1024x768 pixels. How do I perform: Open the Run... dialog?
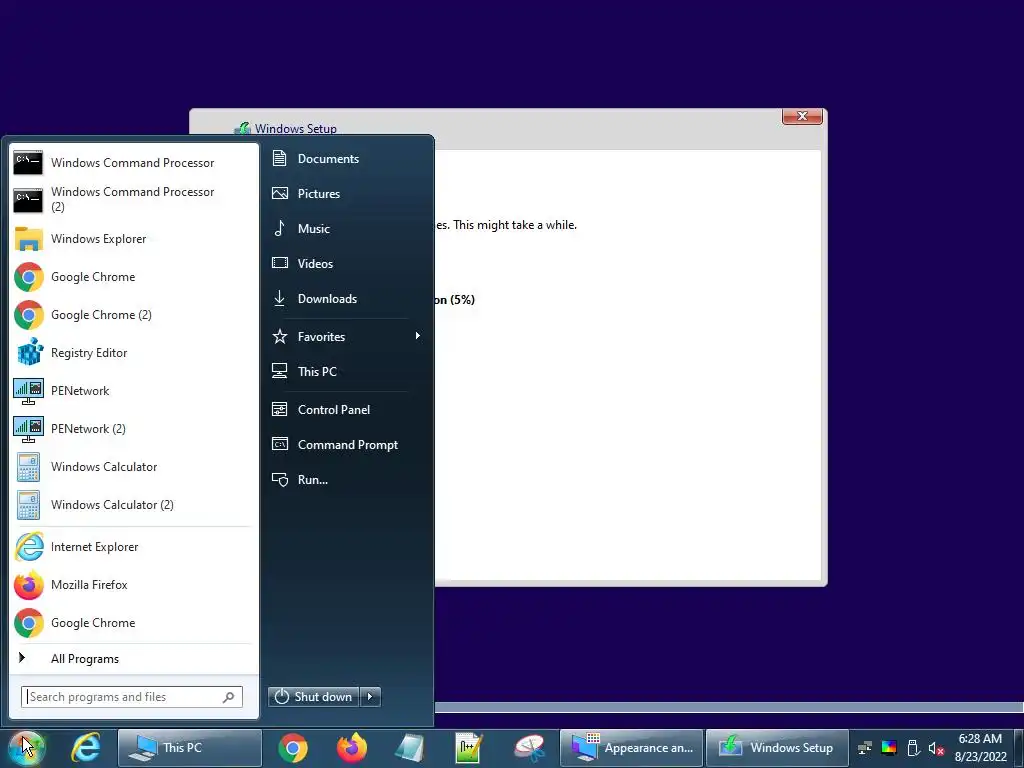coord(346,479)
